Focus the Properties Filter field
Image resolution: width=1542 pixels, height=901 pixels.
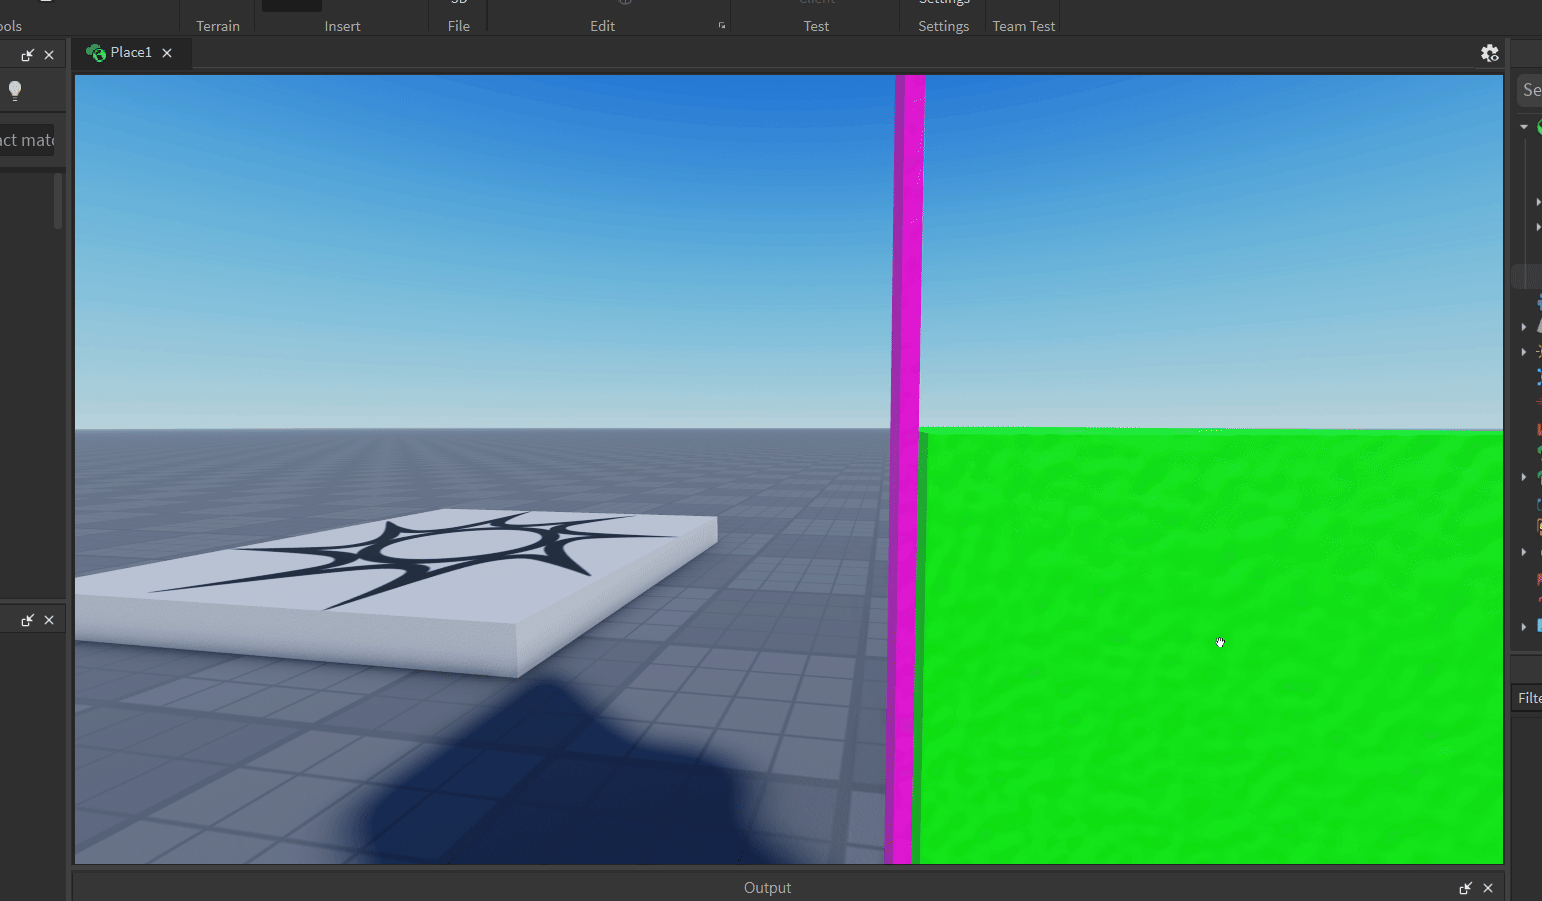point(1528,698)
